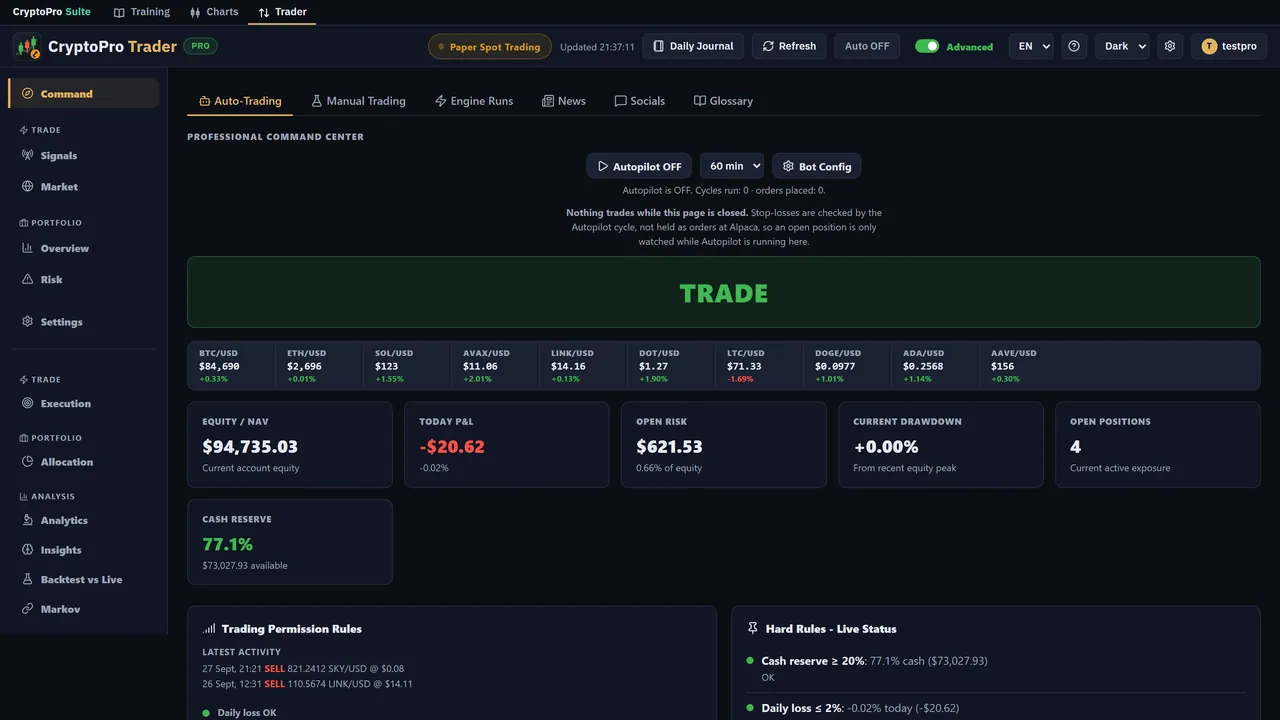Image resolution: width=1280 pixels, height=720 pixels.
Task: Open Bot Config
Action: pyautogui.click(x=817, y=166)
